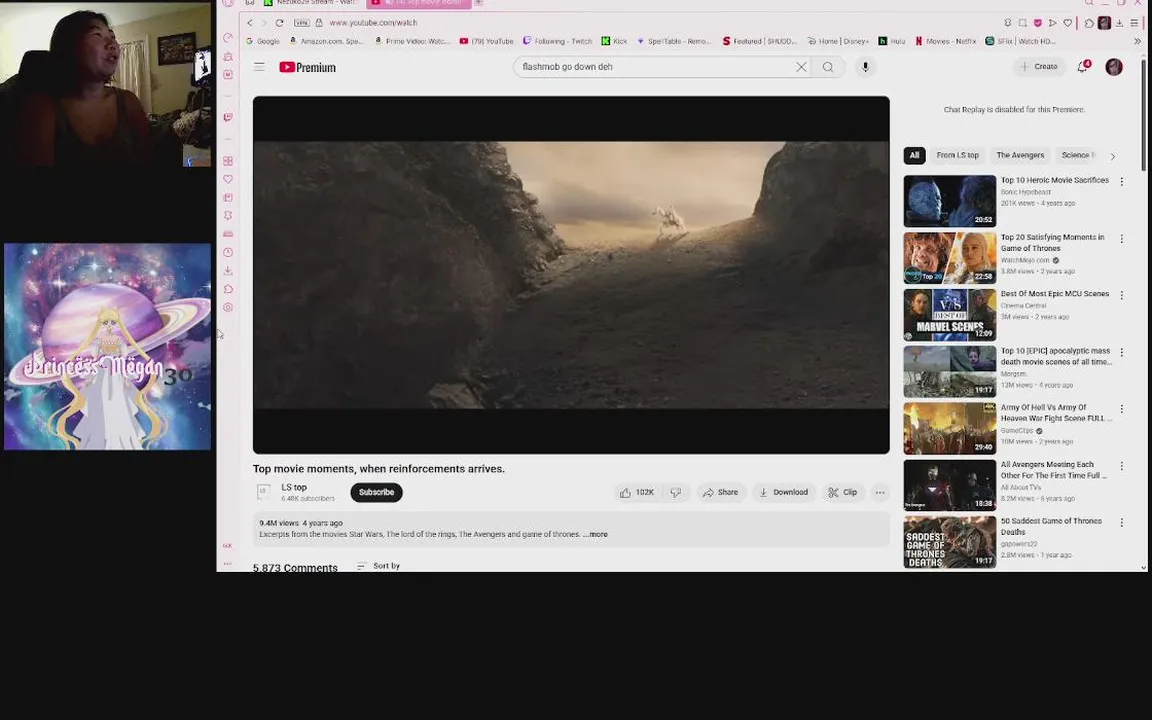Expand the description with ...more
Viewport: 1152px width, 720px height.
coord(597,534)
